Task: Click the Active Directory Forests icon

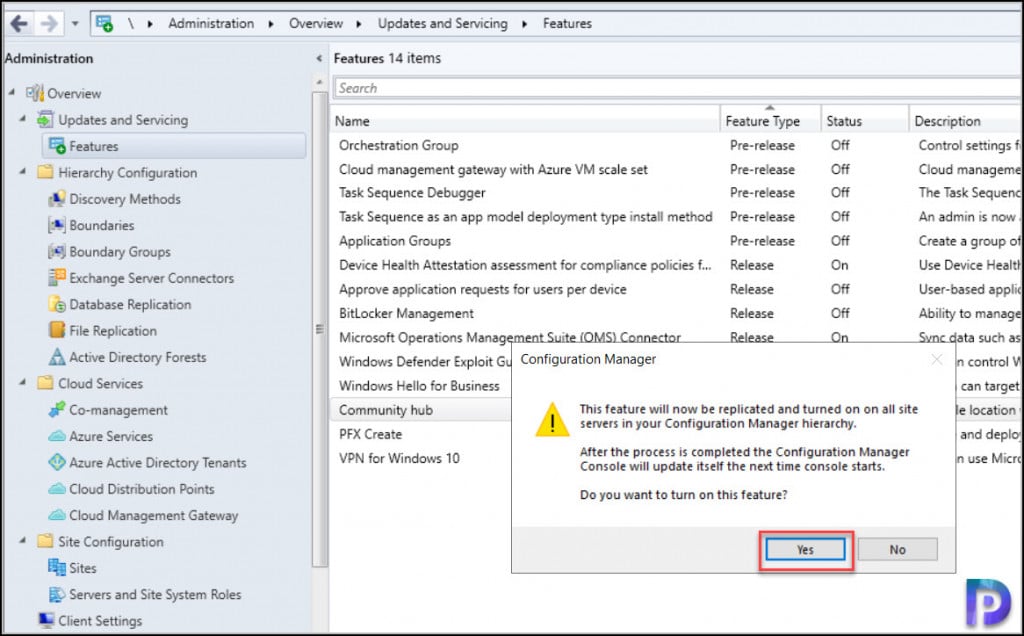Action: [x=57, y=357]
